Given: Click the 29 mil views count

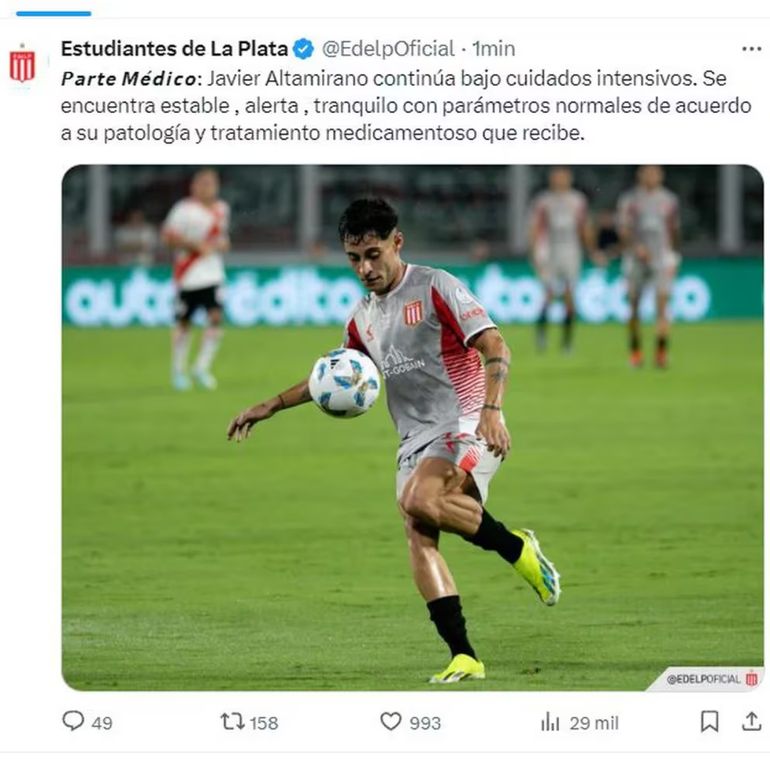Looking at the screenshot, I should 594,723.
